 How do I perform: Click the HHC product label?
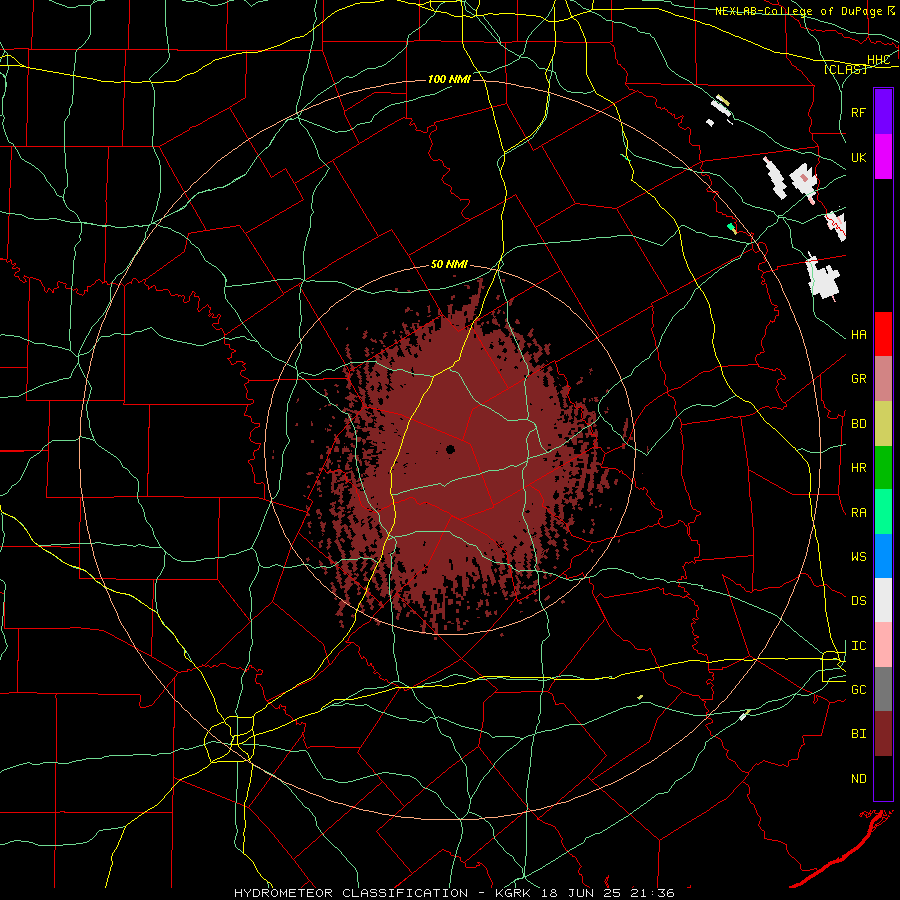pyautogui.click(x=878, y=60)
